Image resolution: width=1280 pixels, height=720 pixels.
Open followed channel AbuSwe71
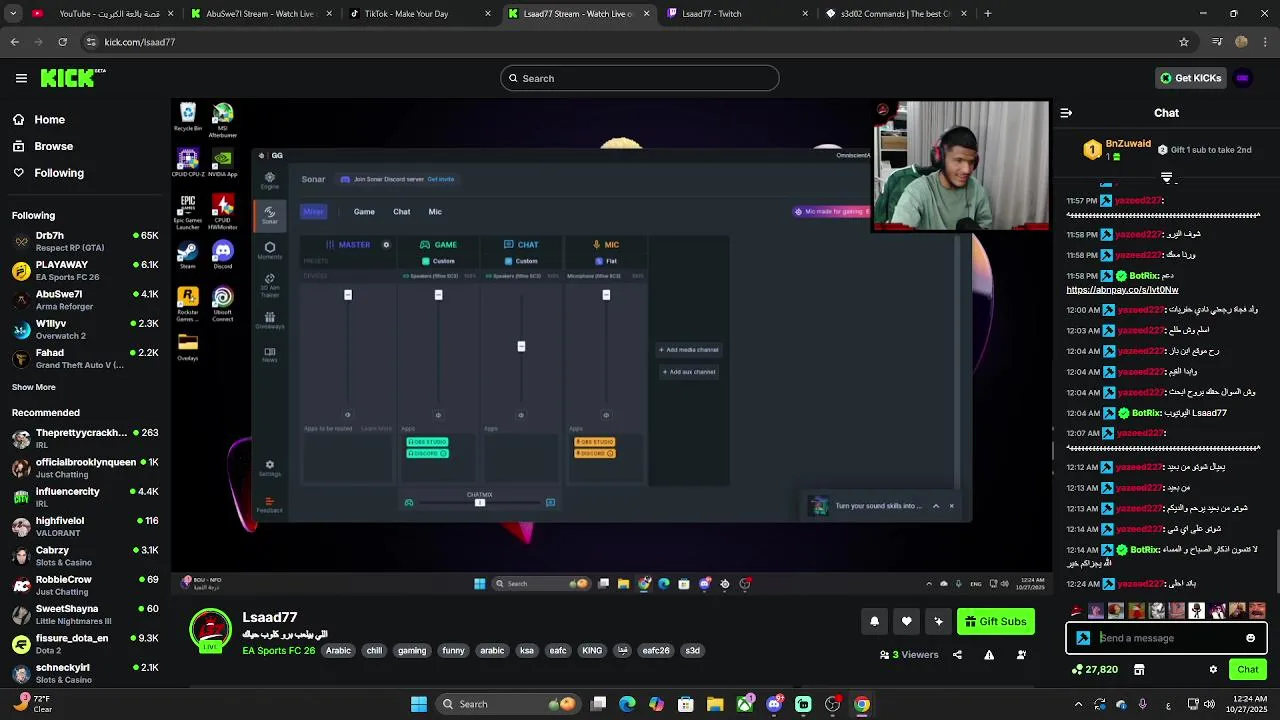point(85,300)
